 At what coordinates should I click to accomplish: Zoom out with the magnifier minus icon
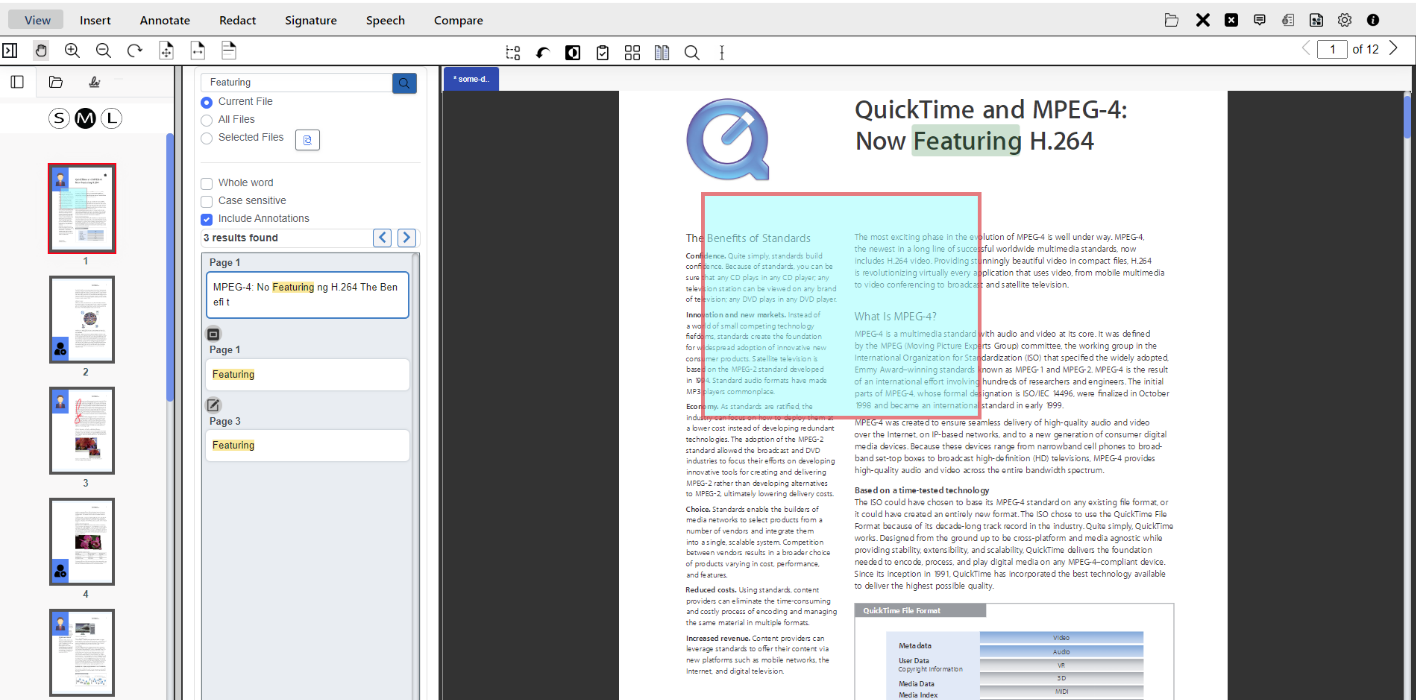coord(103,50)
